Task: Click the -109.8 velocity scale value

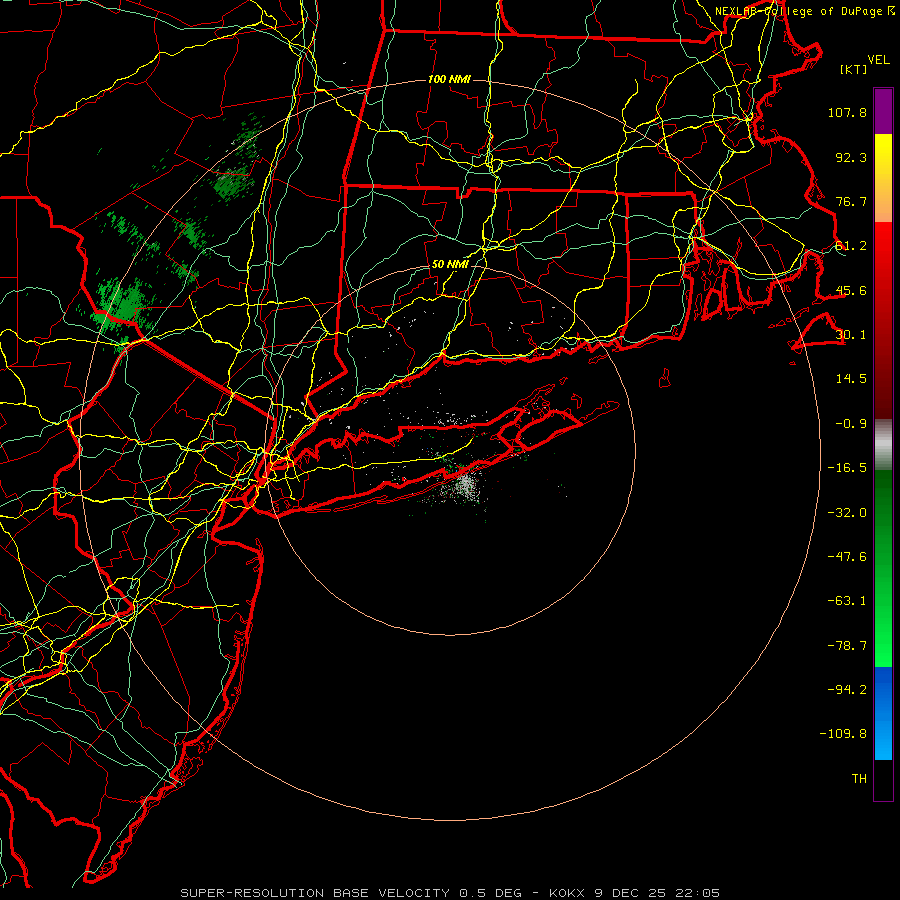Action: 844,734
